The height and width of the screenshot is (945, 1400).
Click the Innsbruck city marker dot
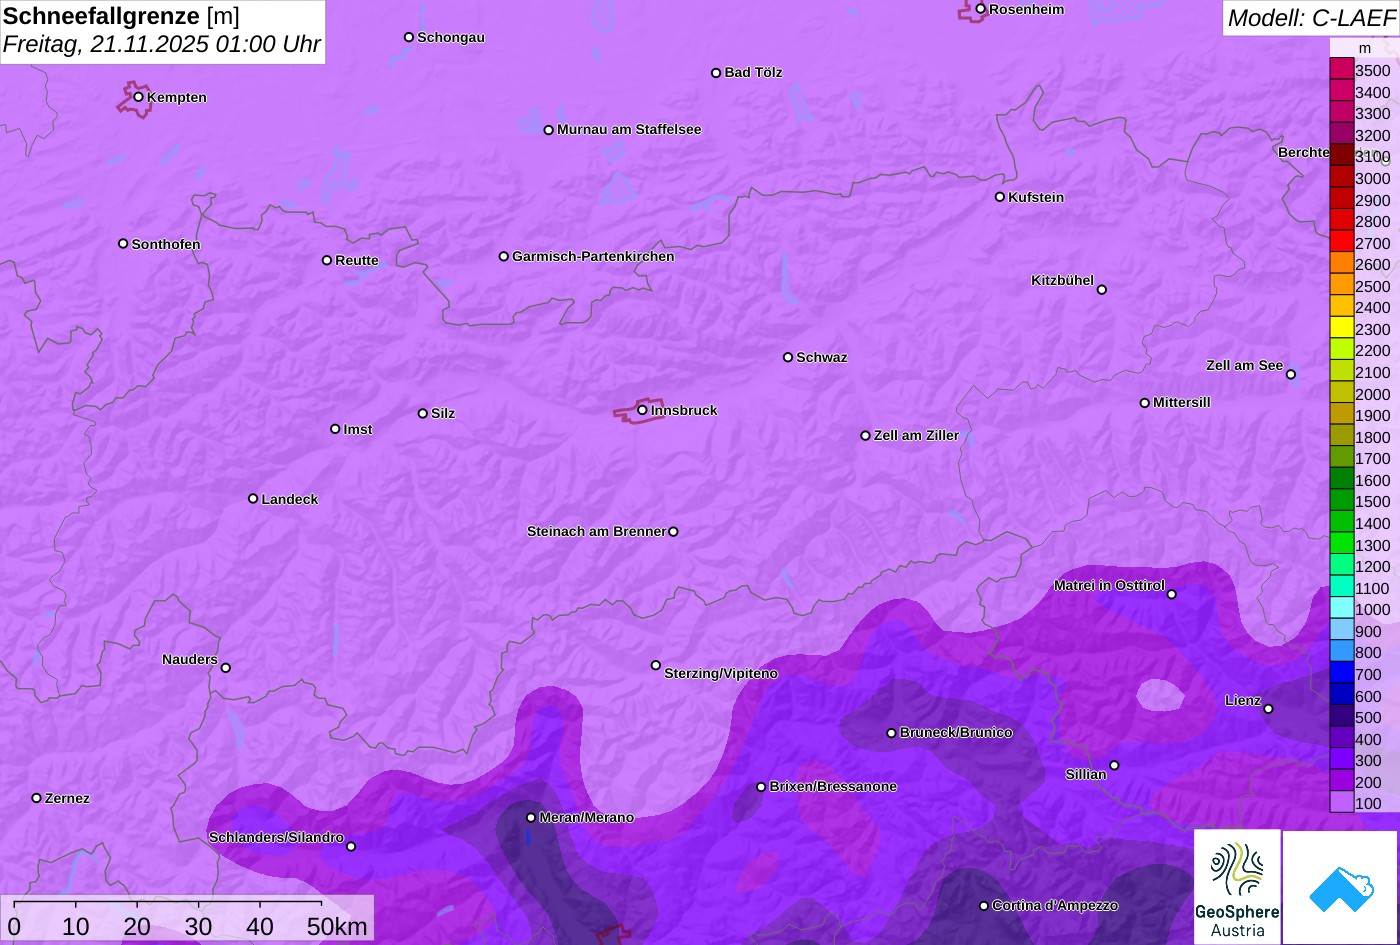click(642, 410)
